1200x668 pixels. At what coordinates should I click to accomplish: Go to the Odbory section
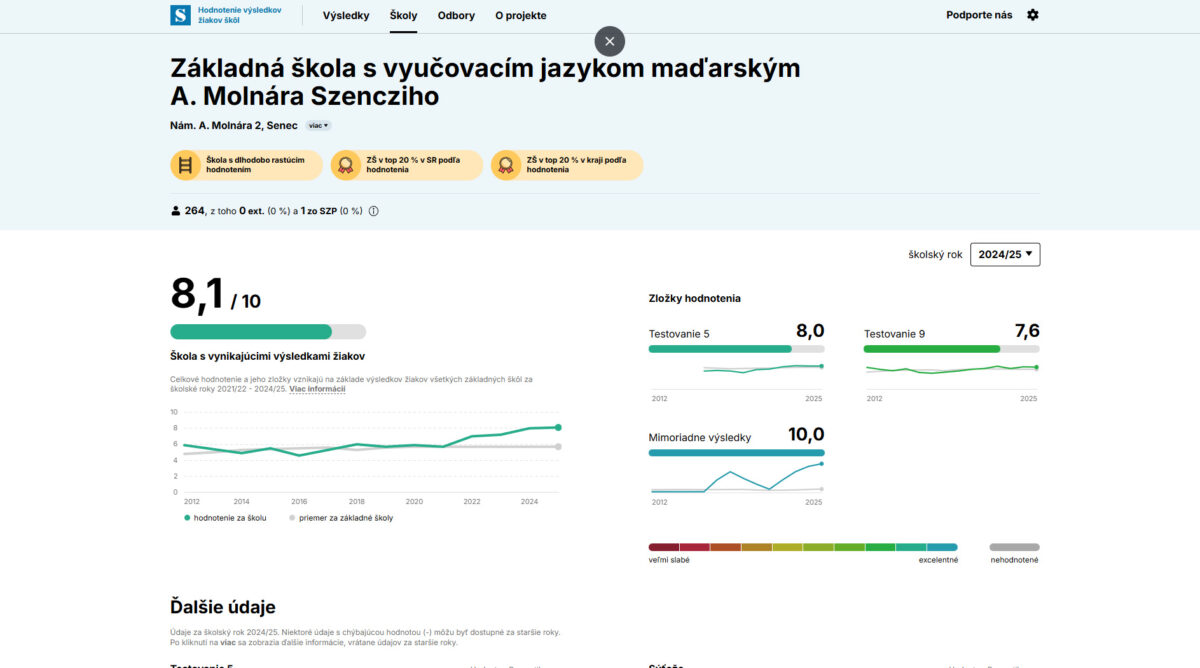456,15
